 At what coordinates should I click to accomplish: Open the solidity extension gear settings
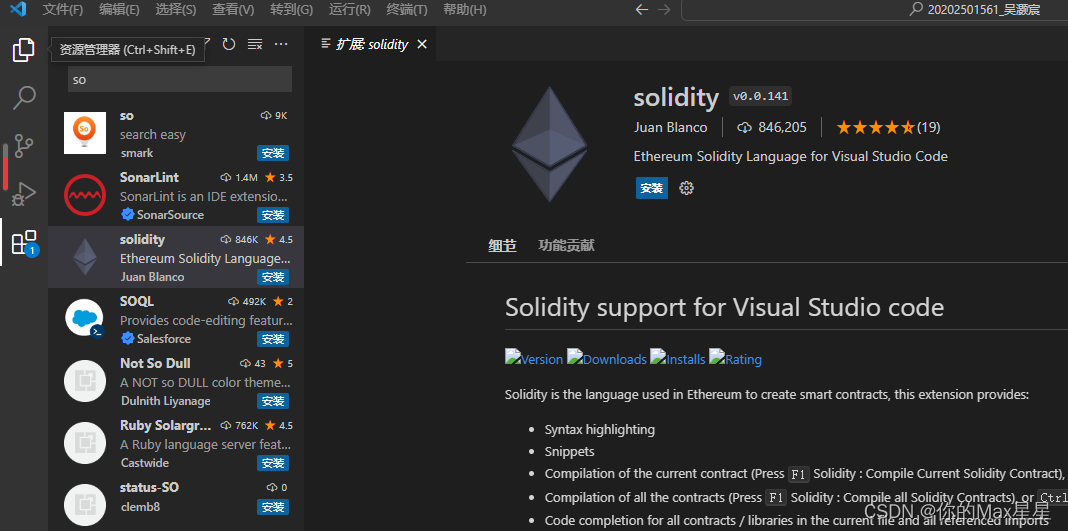pyautogui.click(x=687, y=188)
